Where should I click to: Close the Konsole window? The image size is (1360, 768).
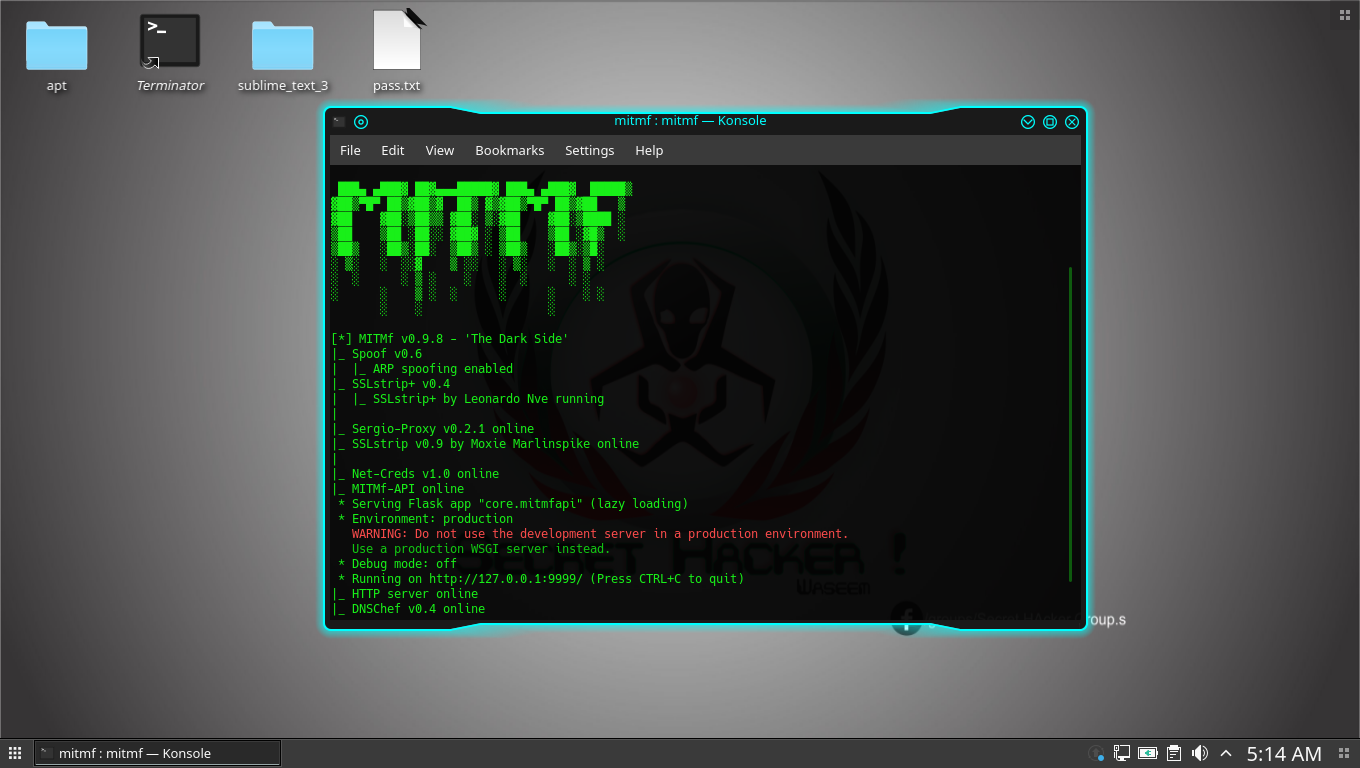coord(1072,122)
